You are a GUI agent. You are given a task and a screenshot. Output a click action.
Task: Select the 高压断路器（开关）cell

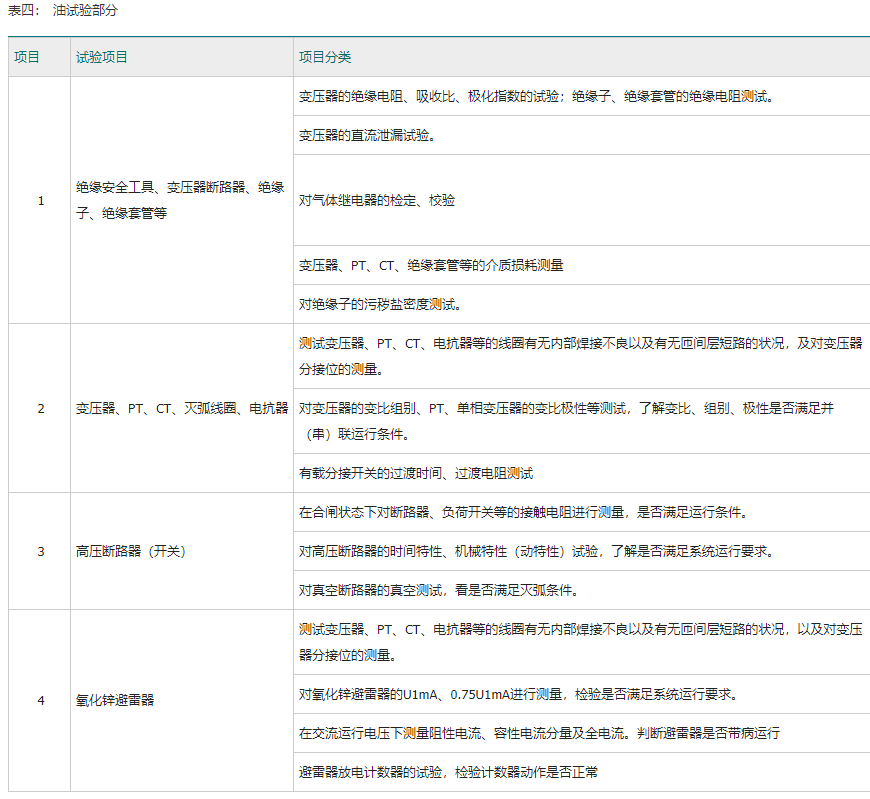(x=131, y=551)
